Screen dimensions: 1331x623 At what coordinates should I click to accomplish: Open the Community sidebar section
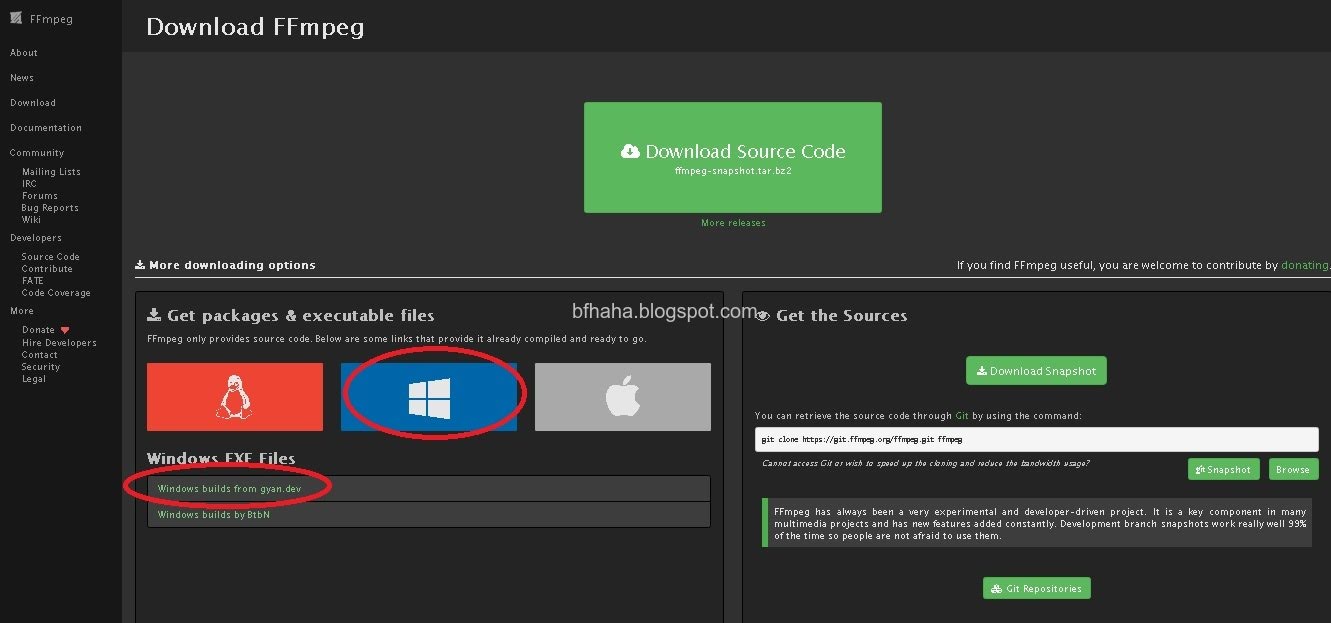click(x=37, y=153)
